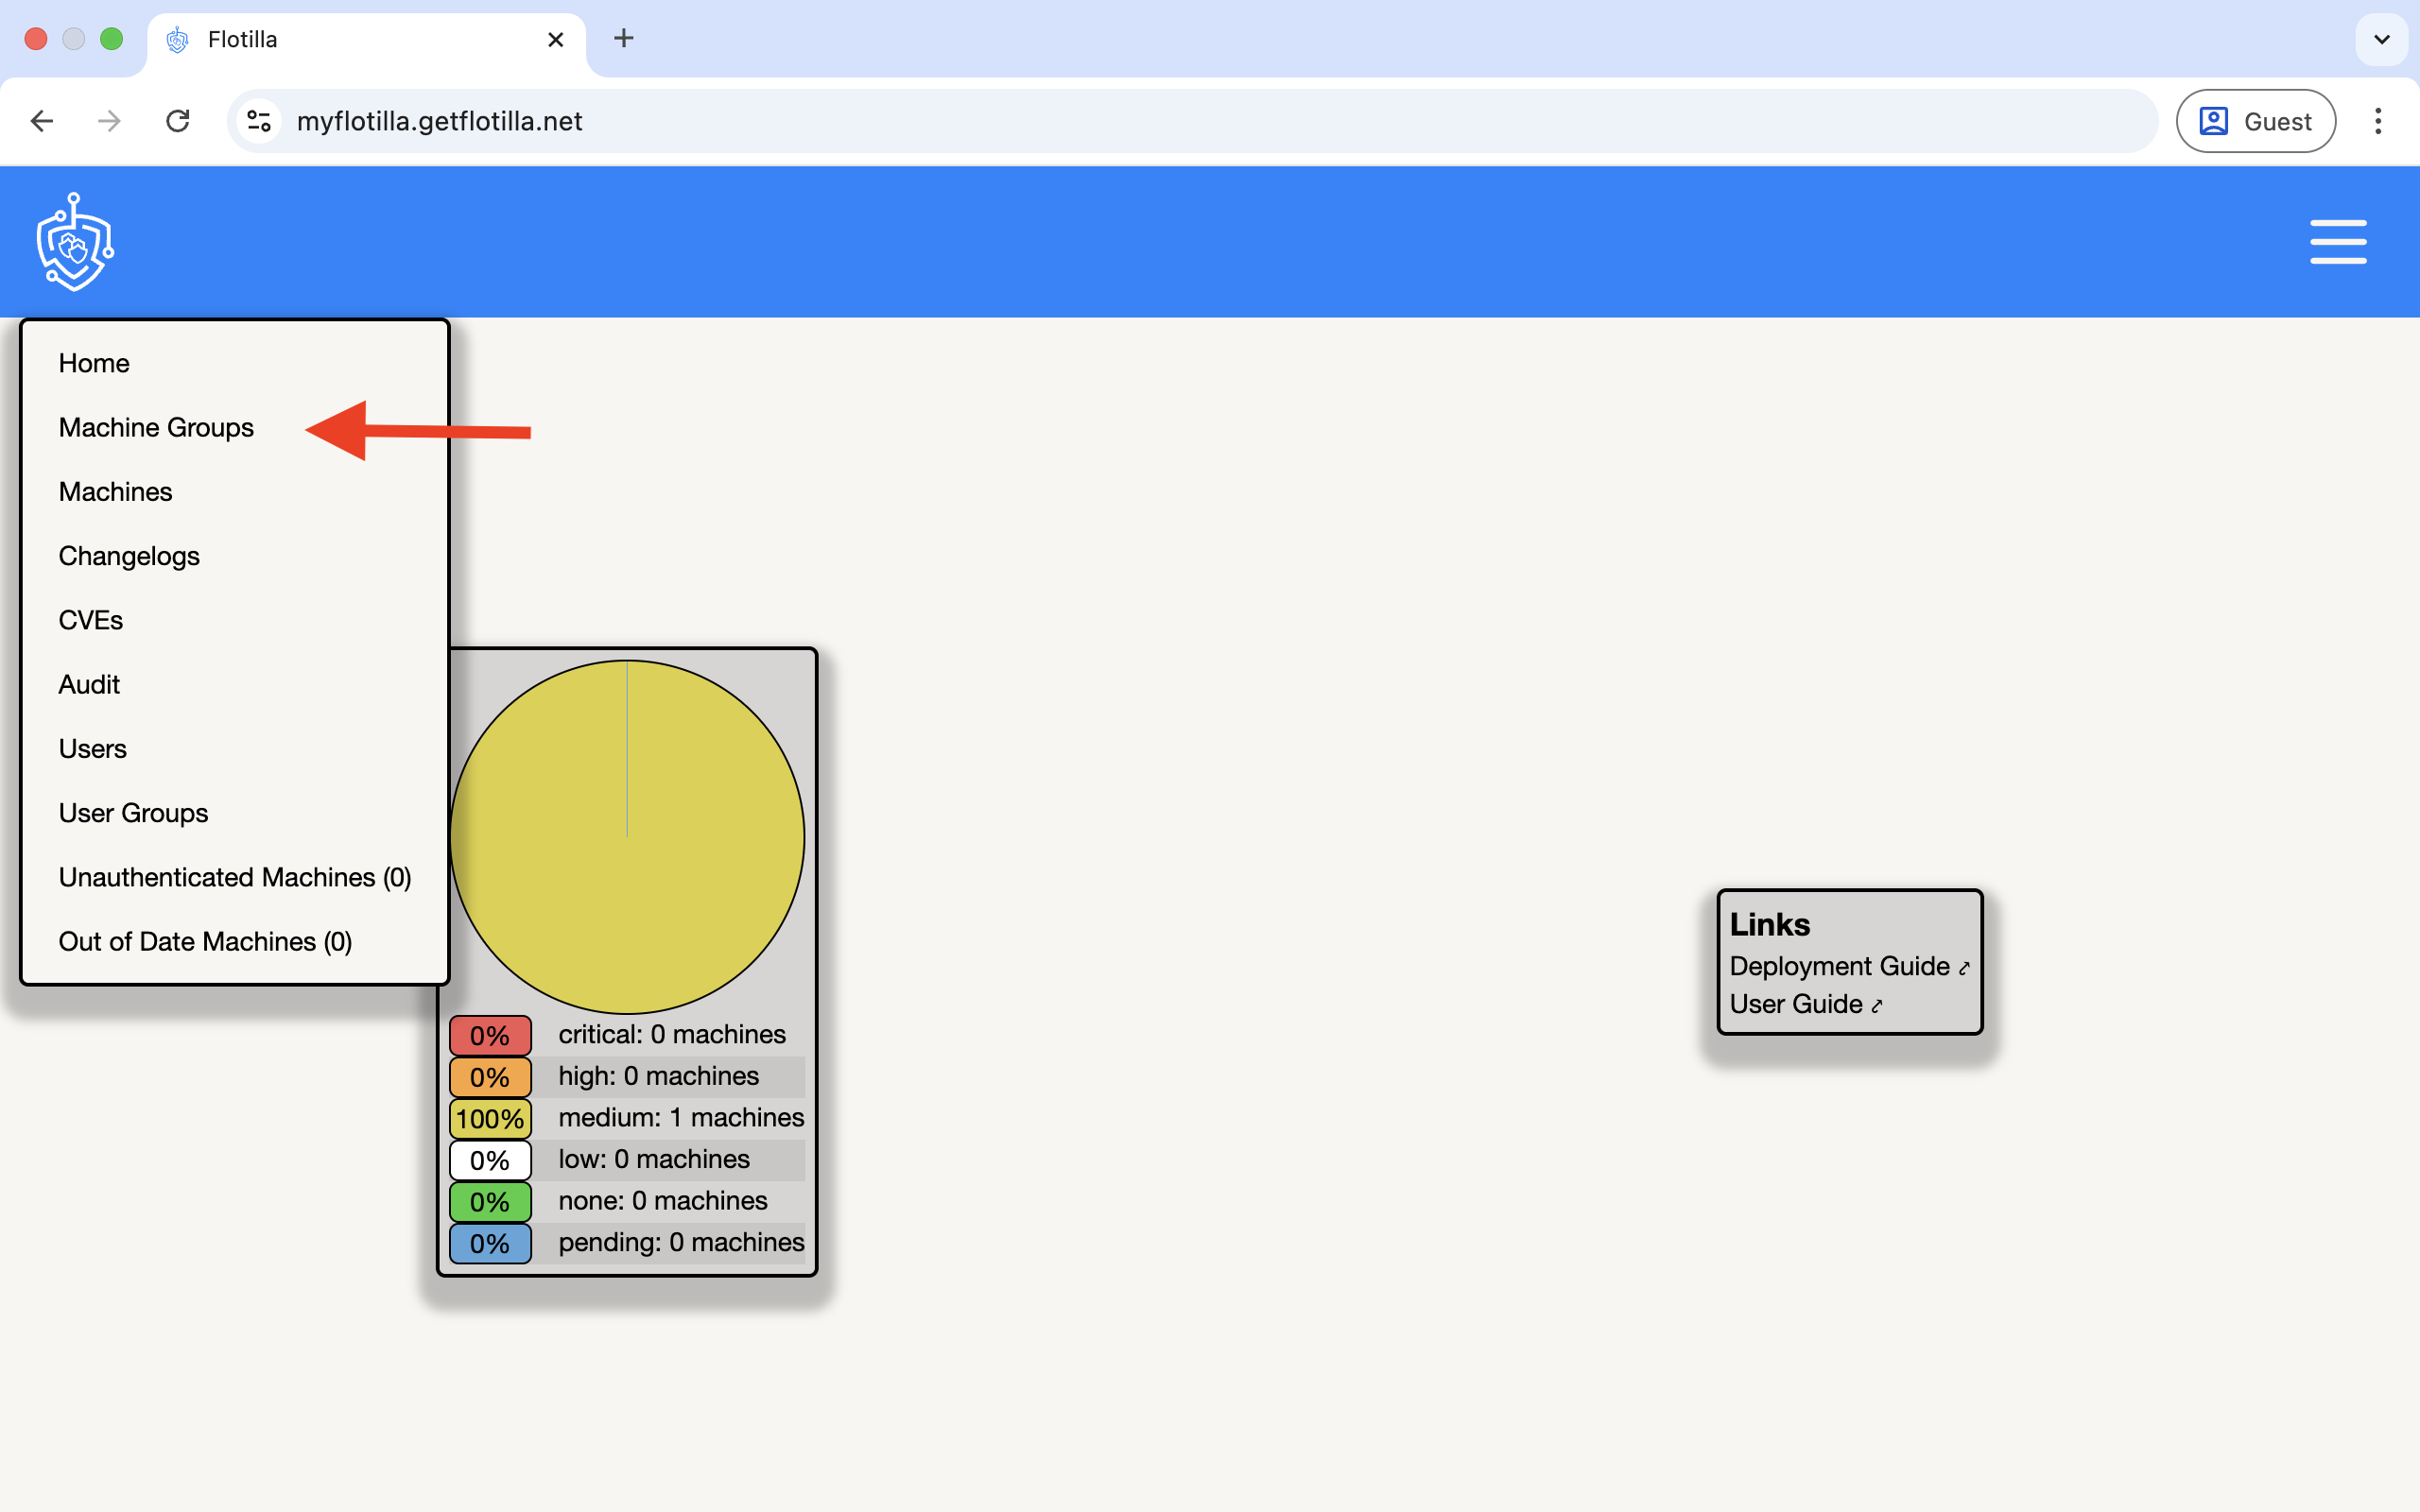Open the Chrome browser menu
The width and height of the screenshot is (2420, 1512).
(2377, 120)
